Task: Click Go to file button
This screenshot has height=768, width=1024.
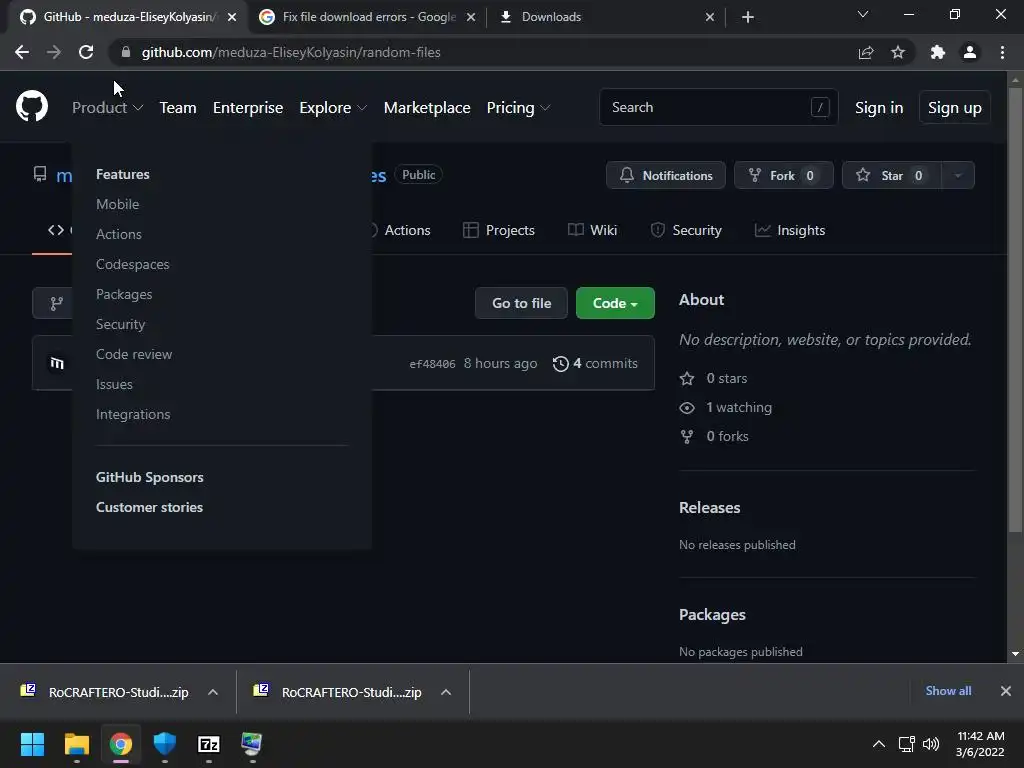Action: pos(521,303)
